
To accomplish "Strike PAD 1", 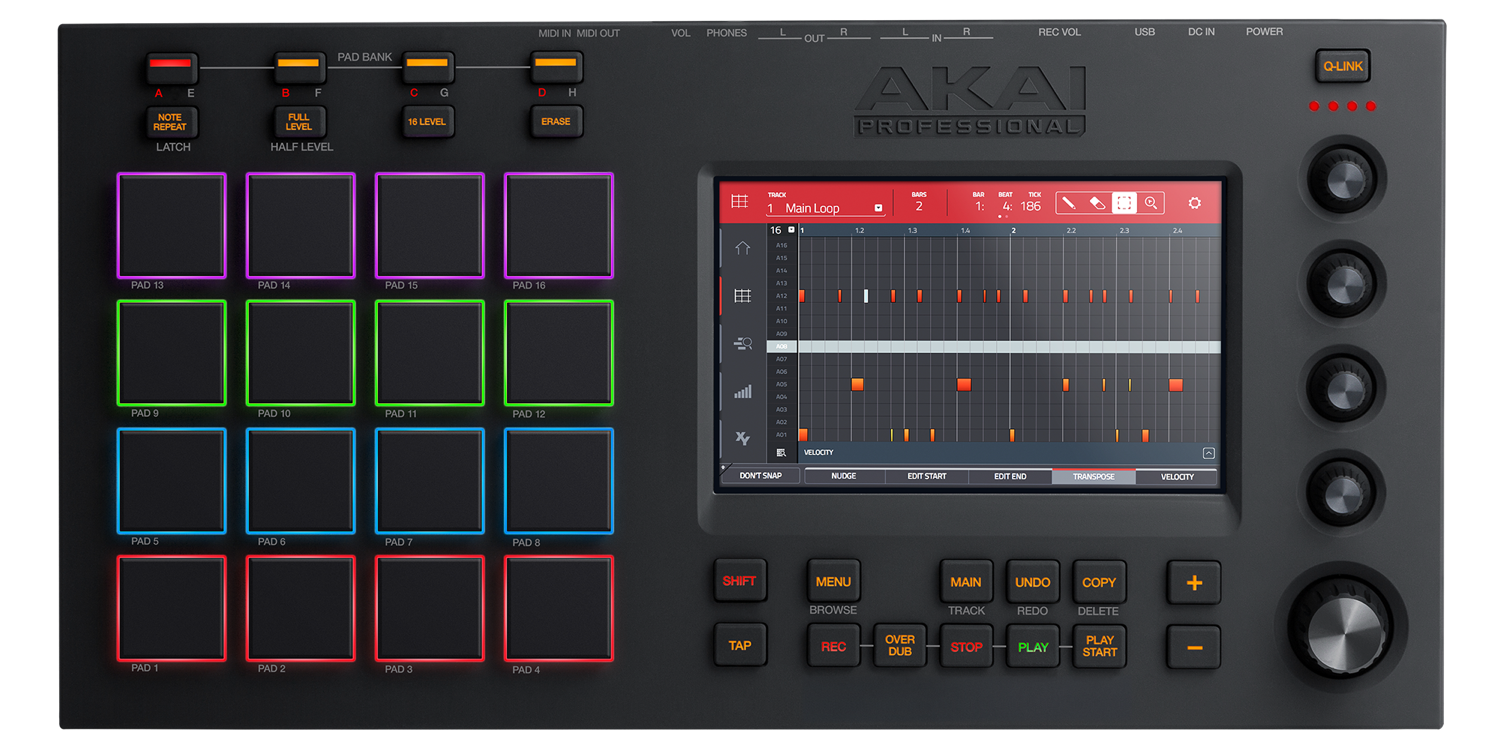I will tap(171, 608).
